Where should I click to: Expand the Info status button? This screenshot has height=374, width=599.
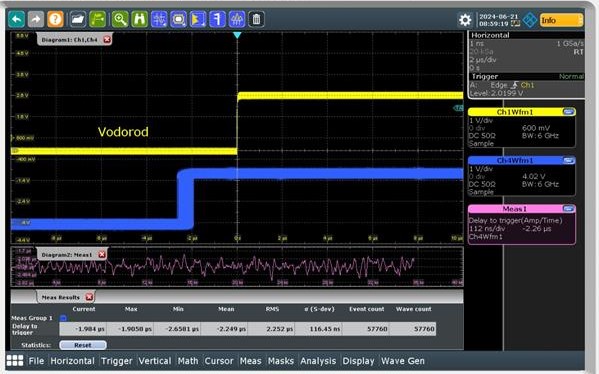click(562, 20)
